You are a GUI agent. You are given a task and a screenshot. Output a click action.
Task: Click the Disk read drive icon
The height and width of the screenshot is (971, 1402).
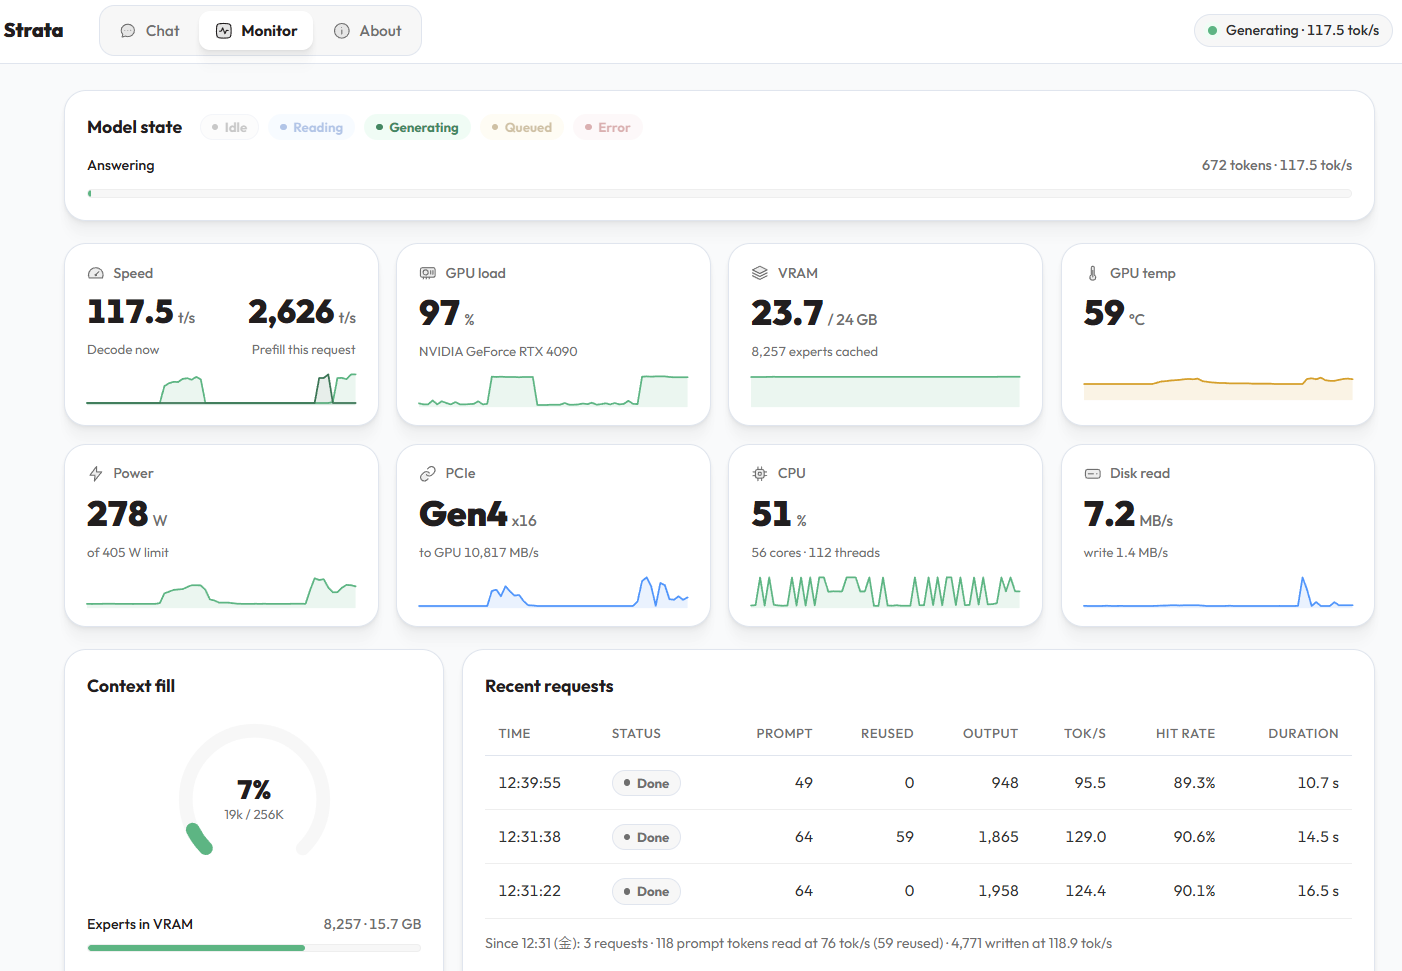point(1092,473)
